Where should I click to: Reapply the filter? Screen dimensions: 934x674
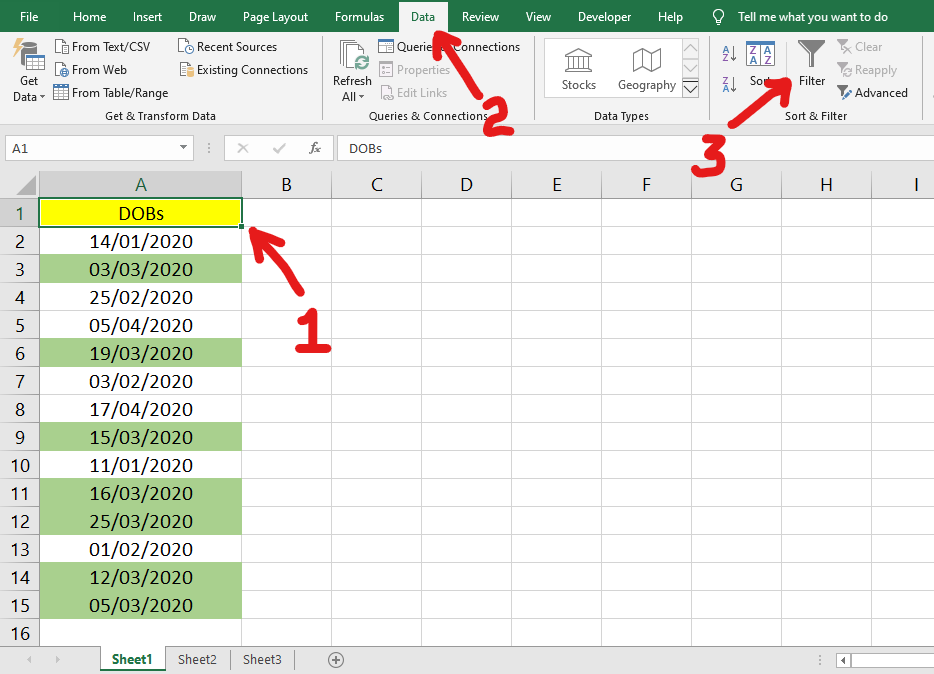coord(867,70)
